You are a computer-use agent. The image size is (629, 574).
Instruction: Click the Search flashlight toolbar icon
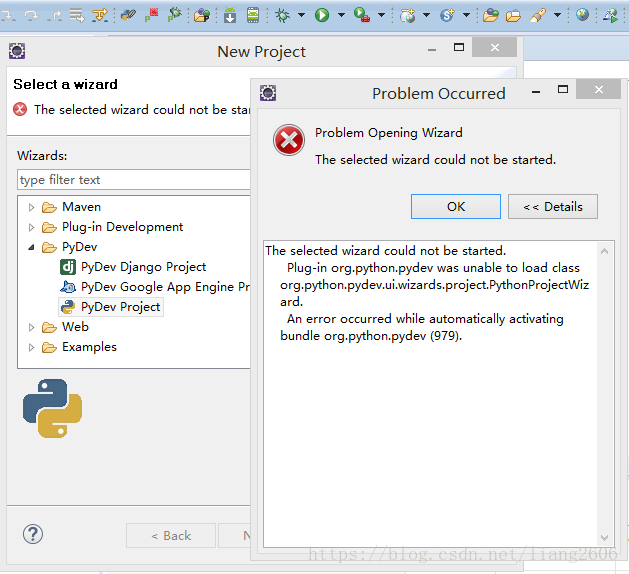(538, 15)
